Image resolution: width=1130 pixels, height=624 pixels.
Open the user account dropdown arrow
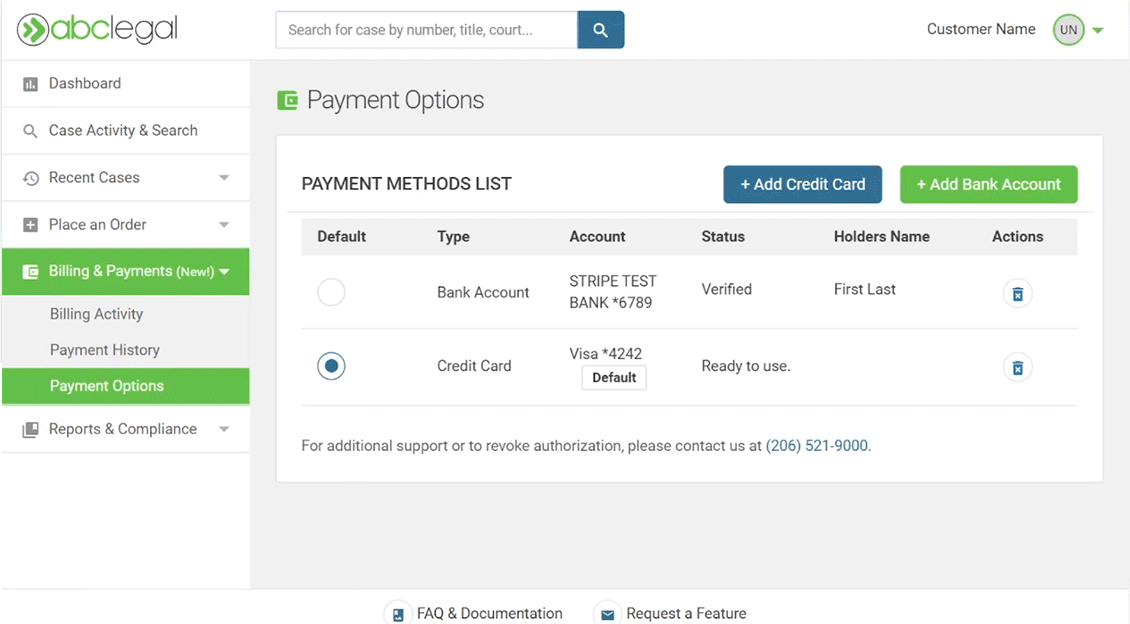tap(1098, 30)
